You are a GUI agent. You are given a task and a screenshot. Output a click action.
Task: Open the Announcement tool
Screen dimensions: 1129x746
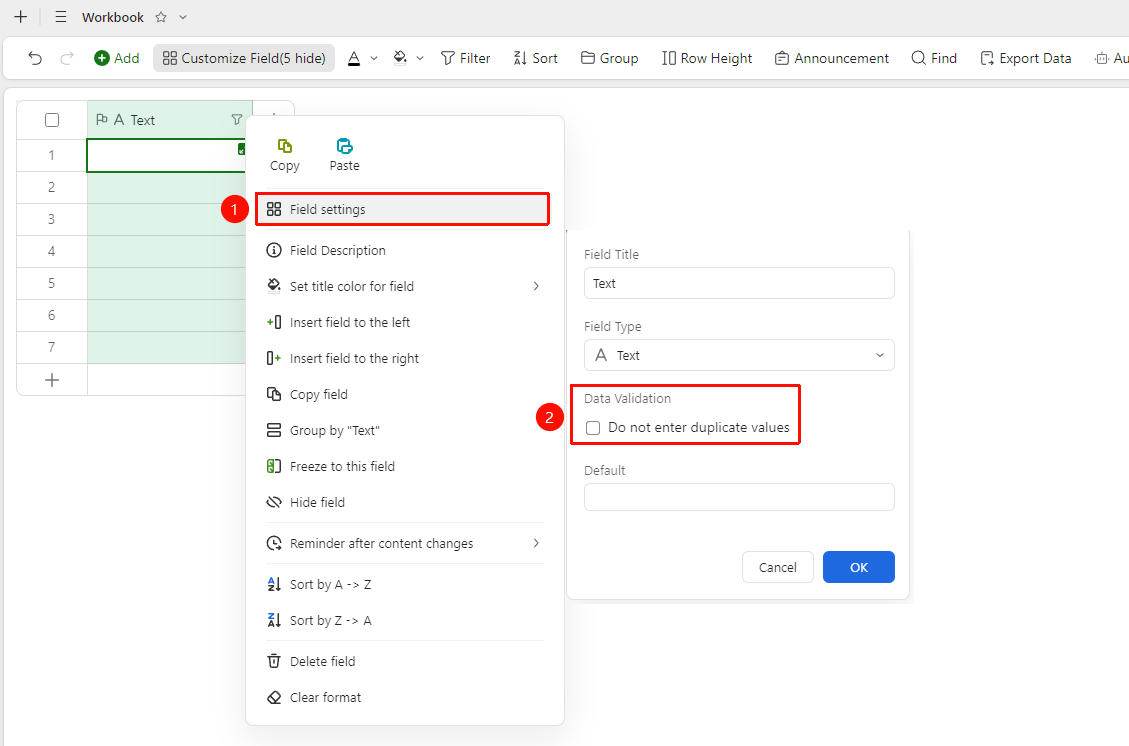(832, 58)
